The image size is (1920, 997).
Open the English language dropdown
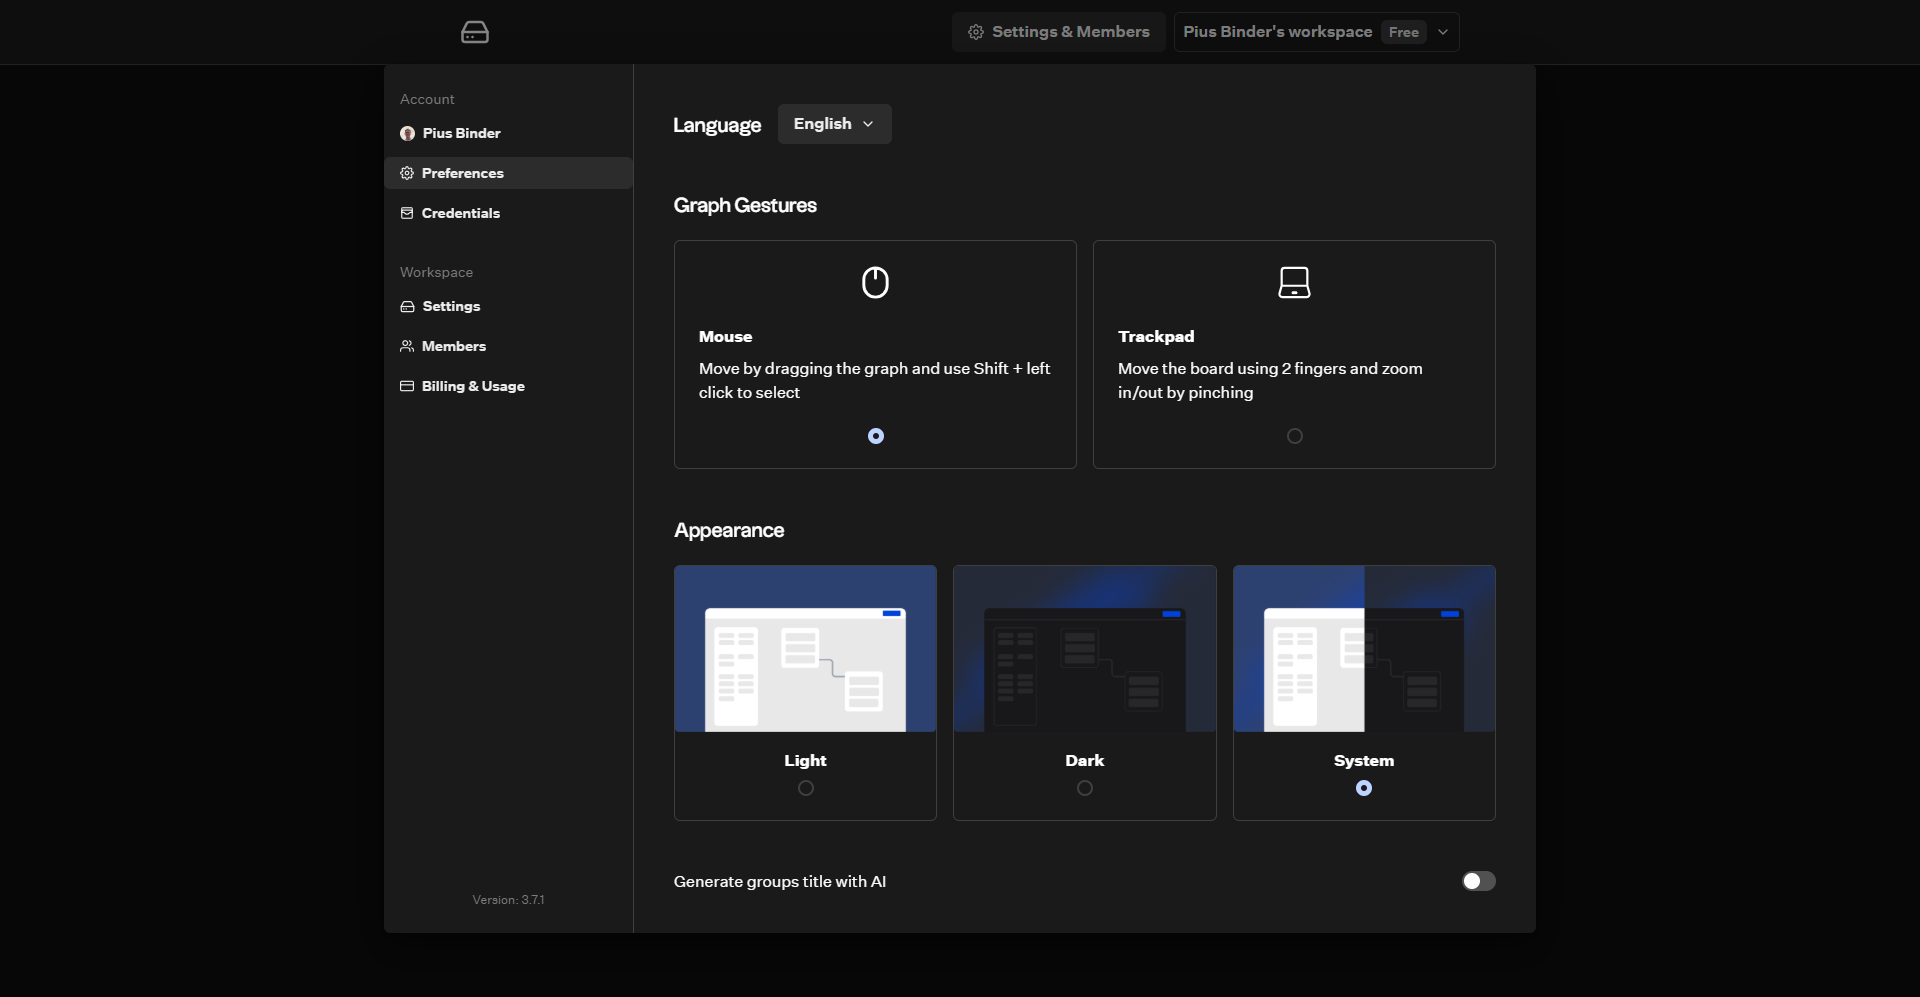tap(834, 124)
